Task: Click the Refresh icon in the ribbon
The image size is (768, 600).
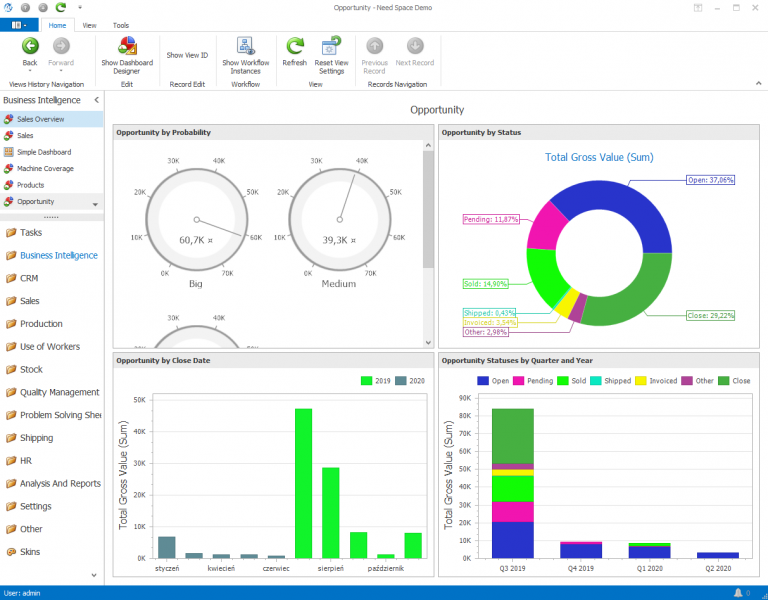Action: (x=294, y=46)
